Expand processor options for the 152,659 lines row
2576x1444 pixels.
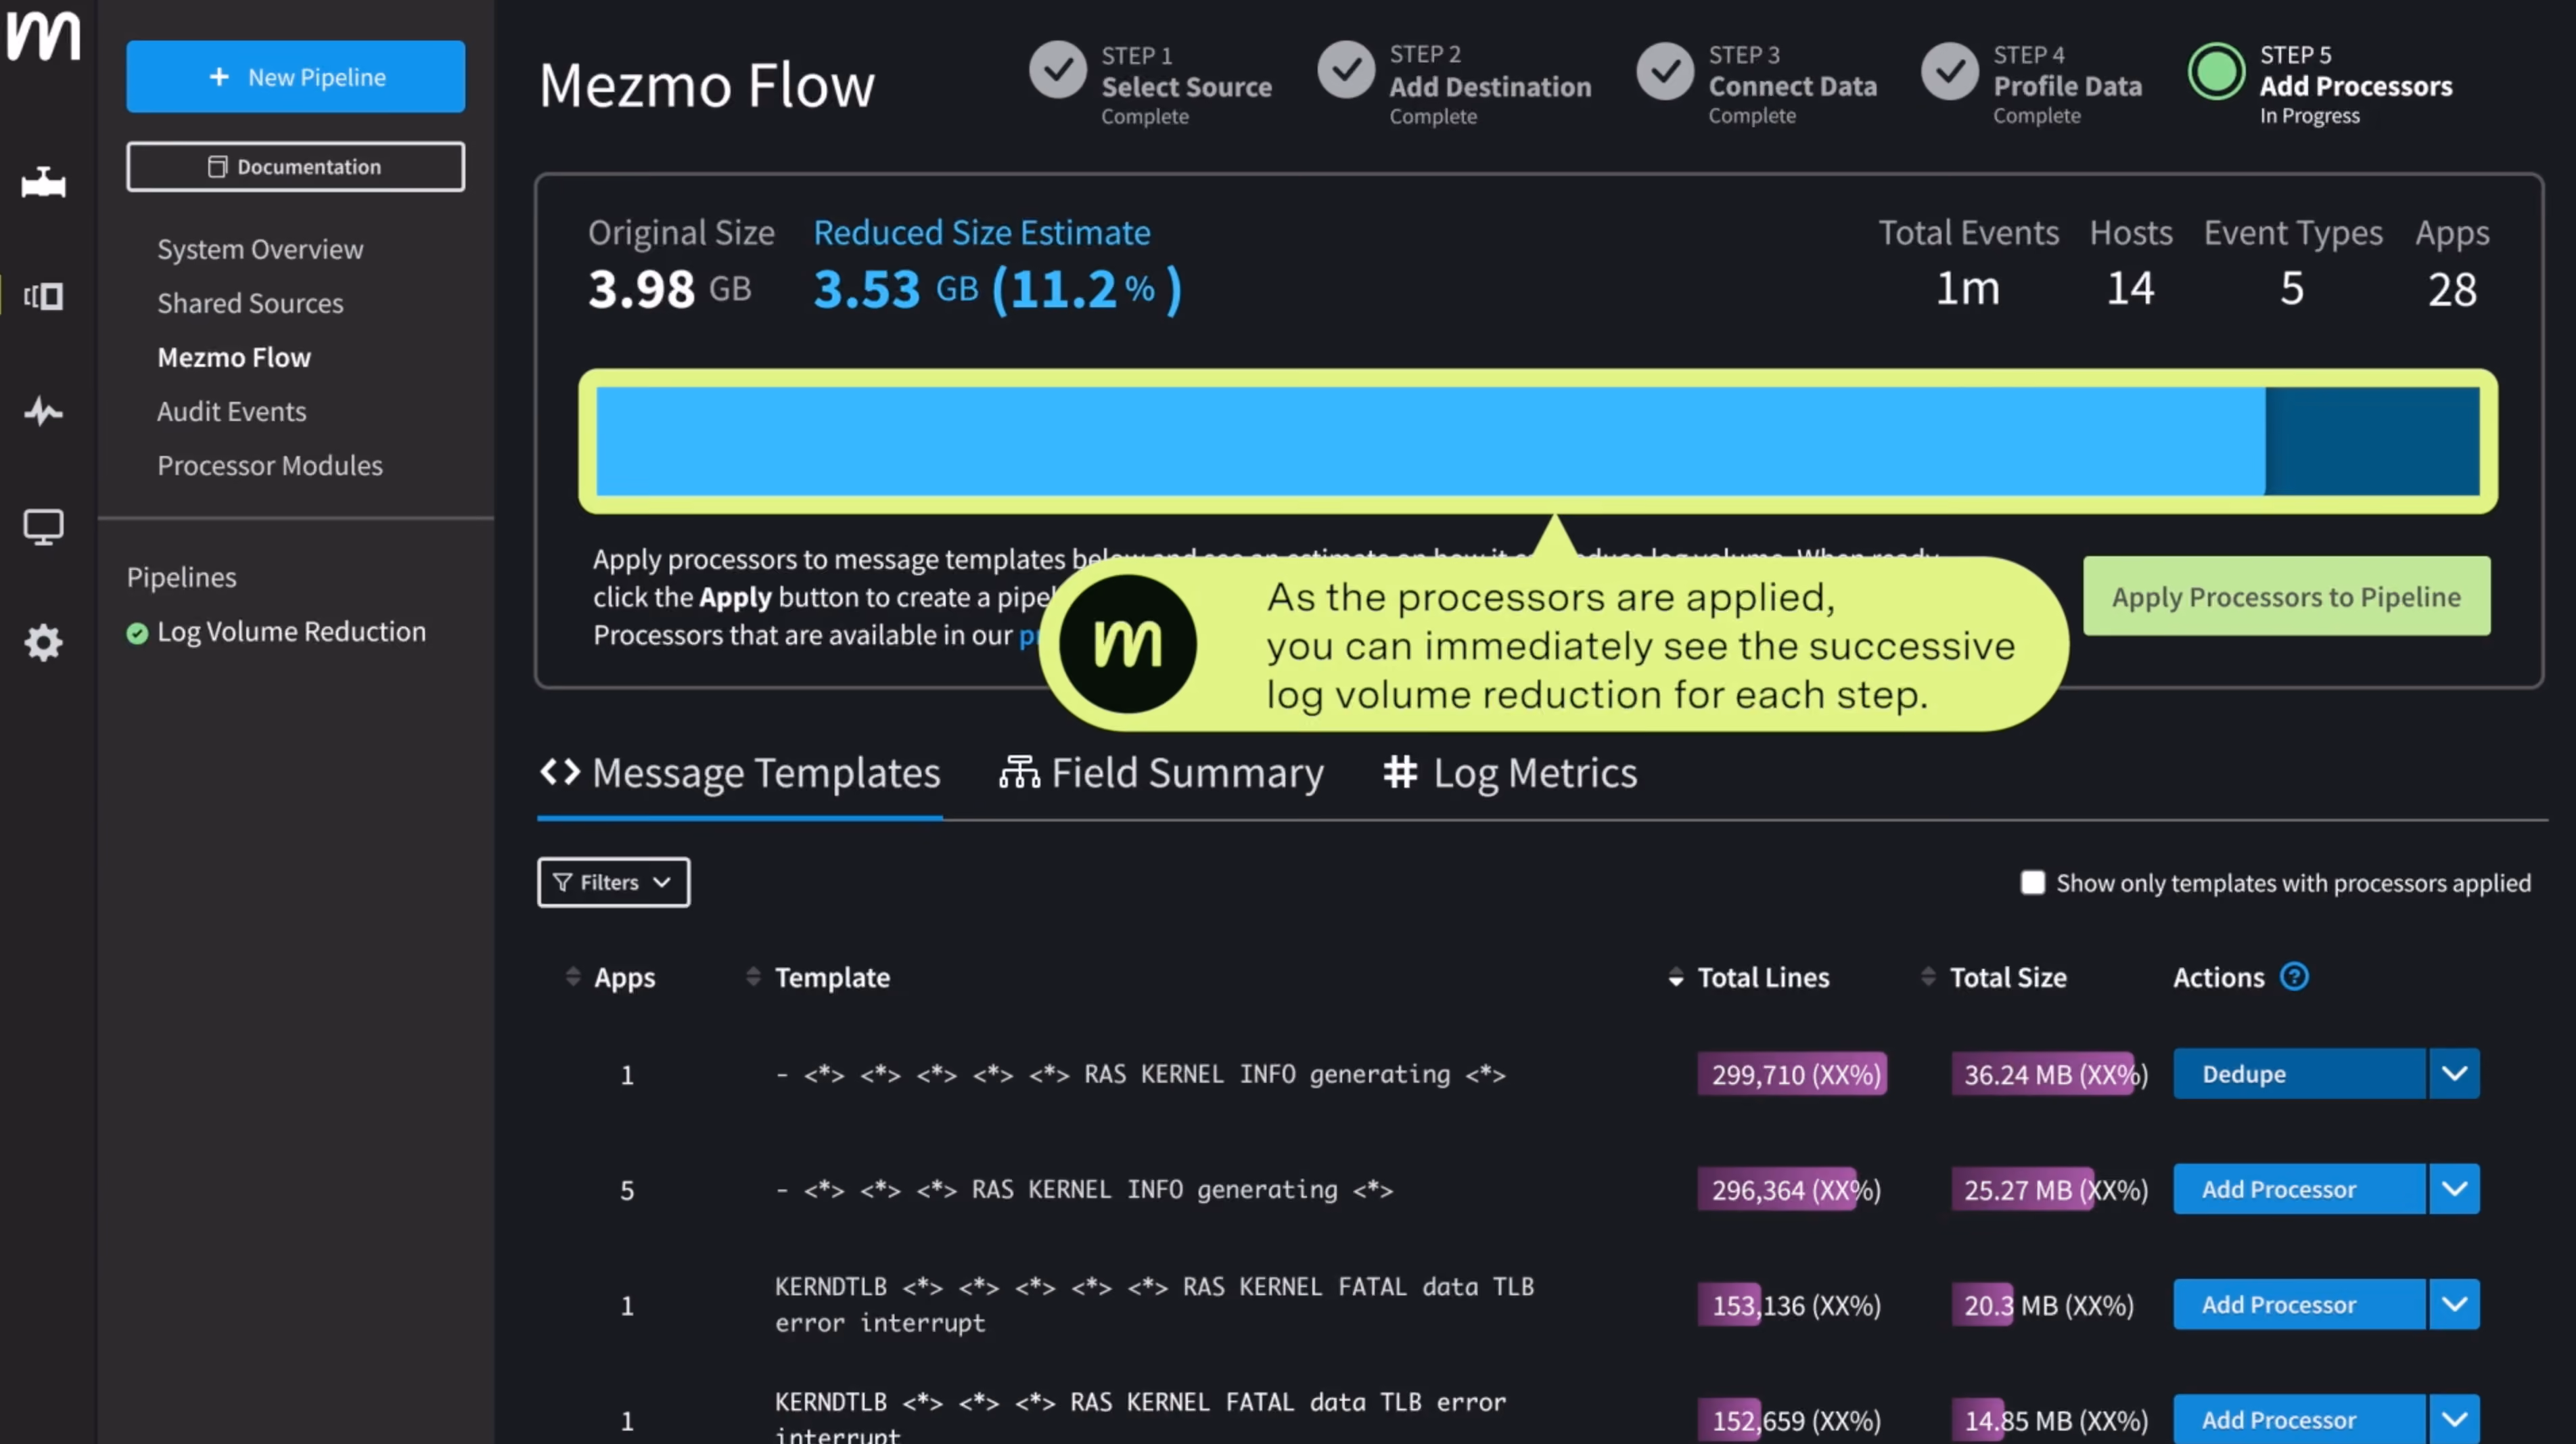pyautogui.click(x=2454, y=1419)
